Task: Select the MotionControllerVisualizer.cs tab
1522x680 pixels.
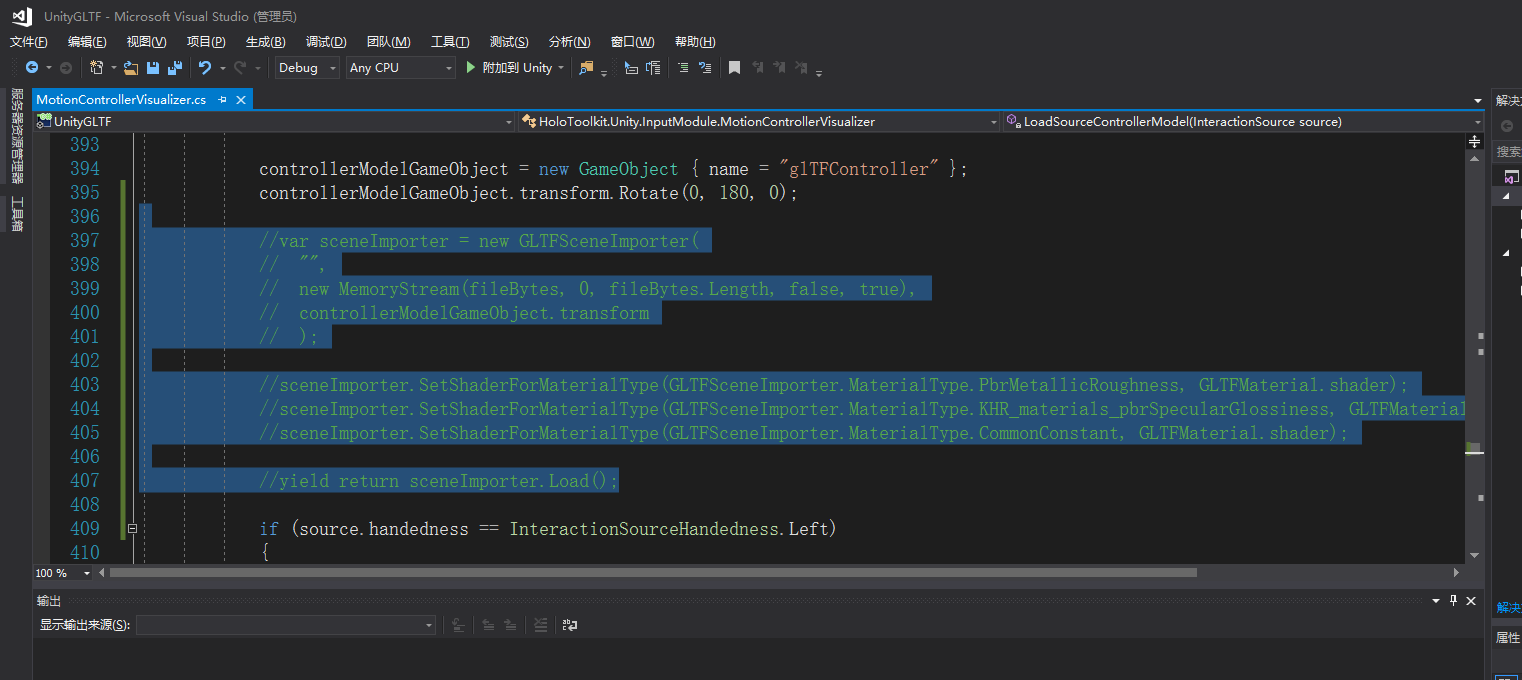Action: (x=125, y=99)
